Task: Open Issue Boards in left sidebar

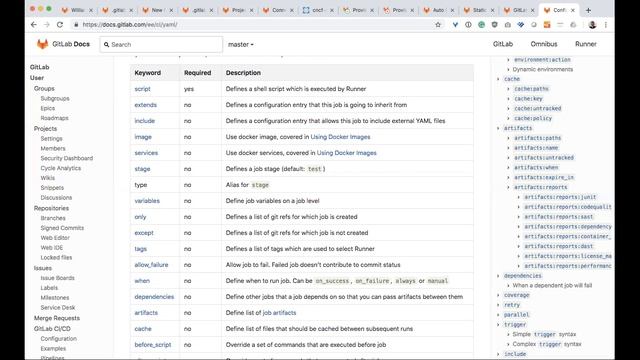Action: click(x=58, y=278)
